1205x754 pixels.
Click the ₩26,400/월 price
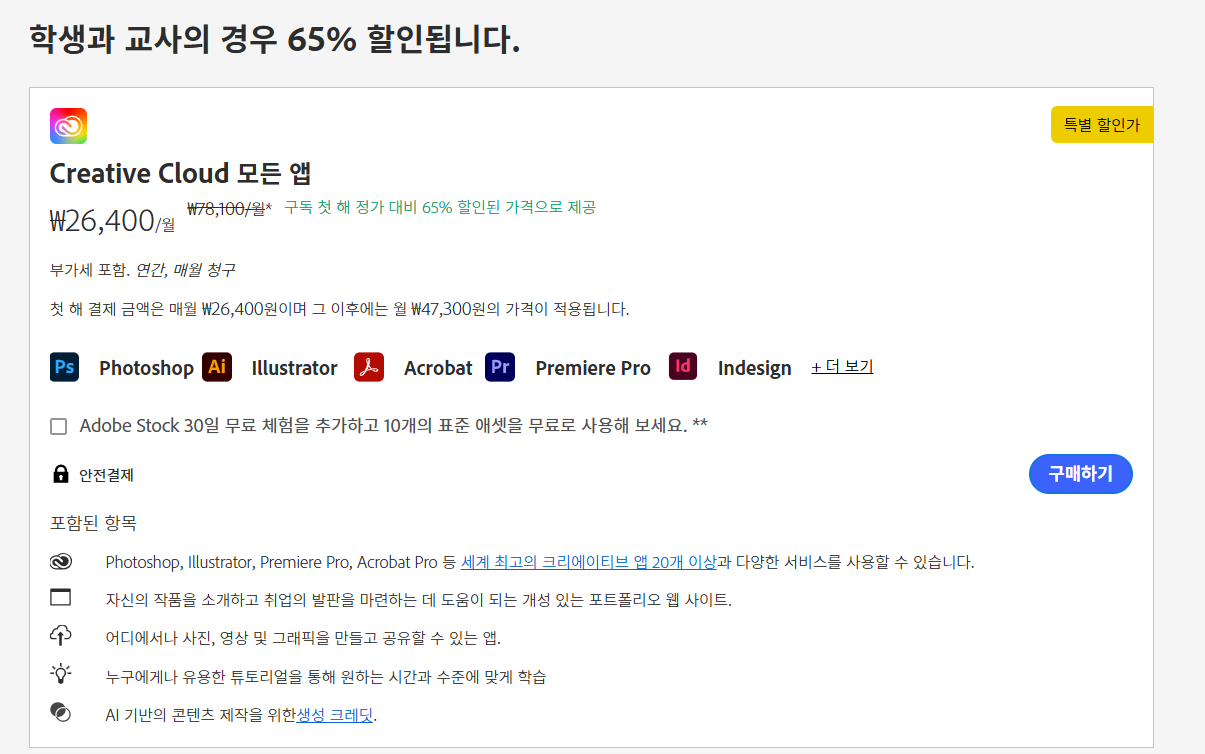[x=112, y=221]
